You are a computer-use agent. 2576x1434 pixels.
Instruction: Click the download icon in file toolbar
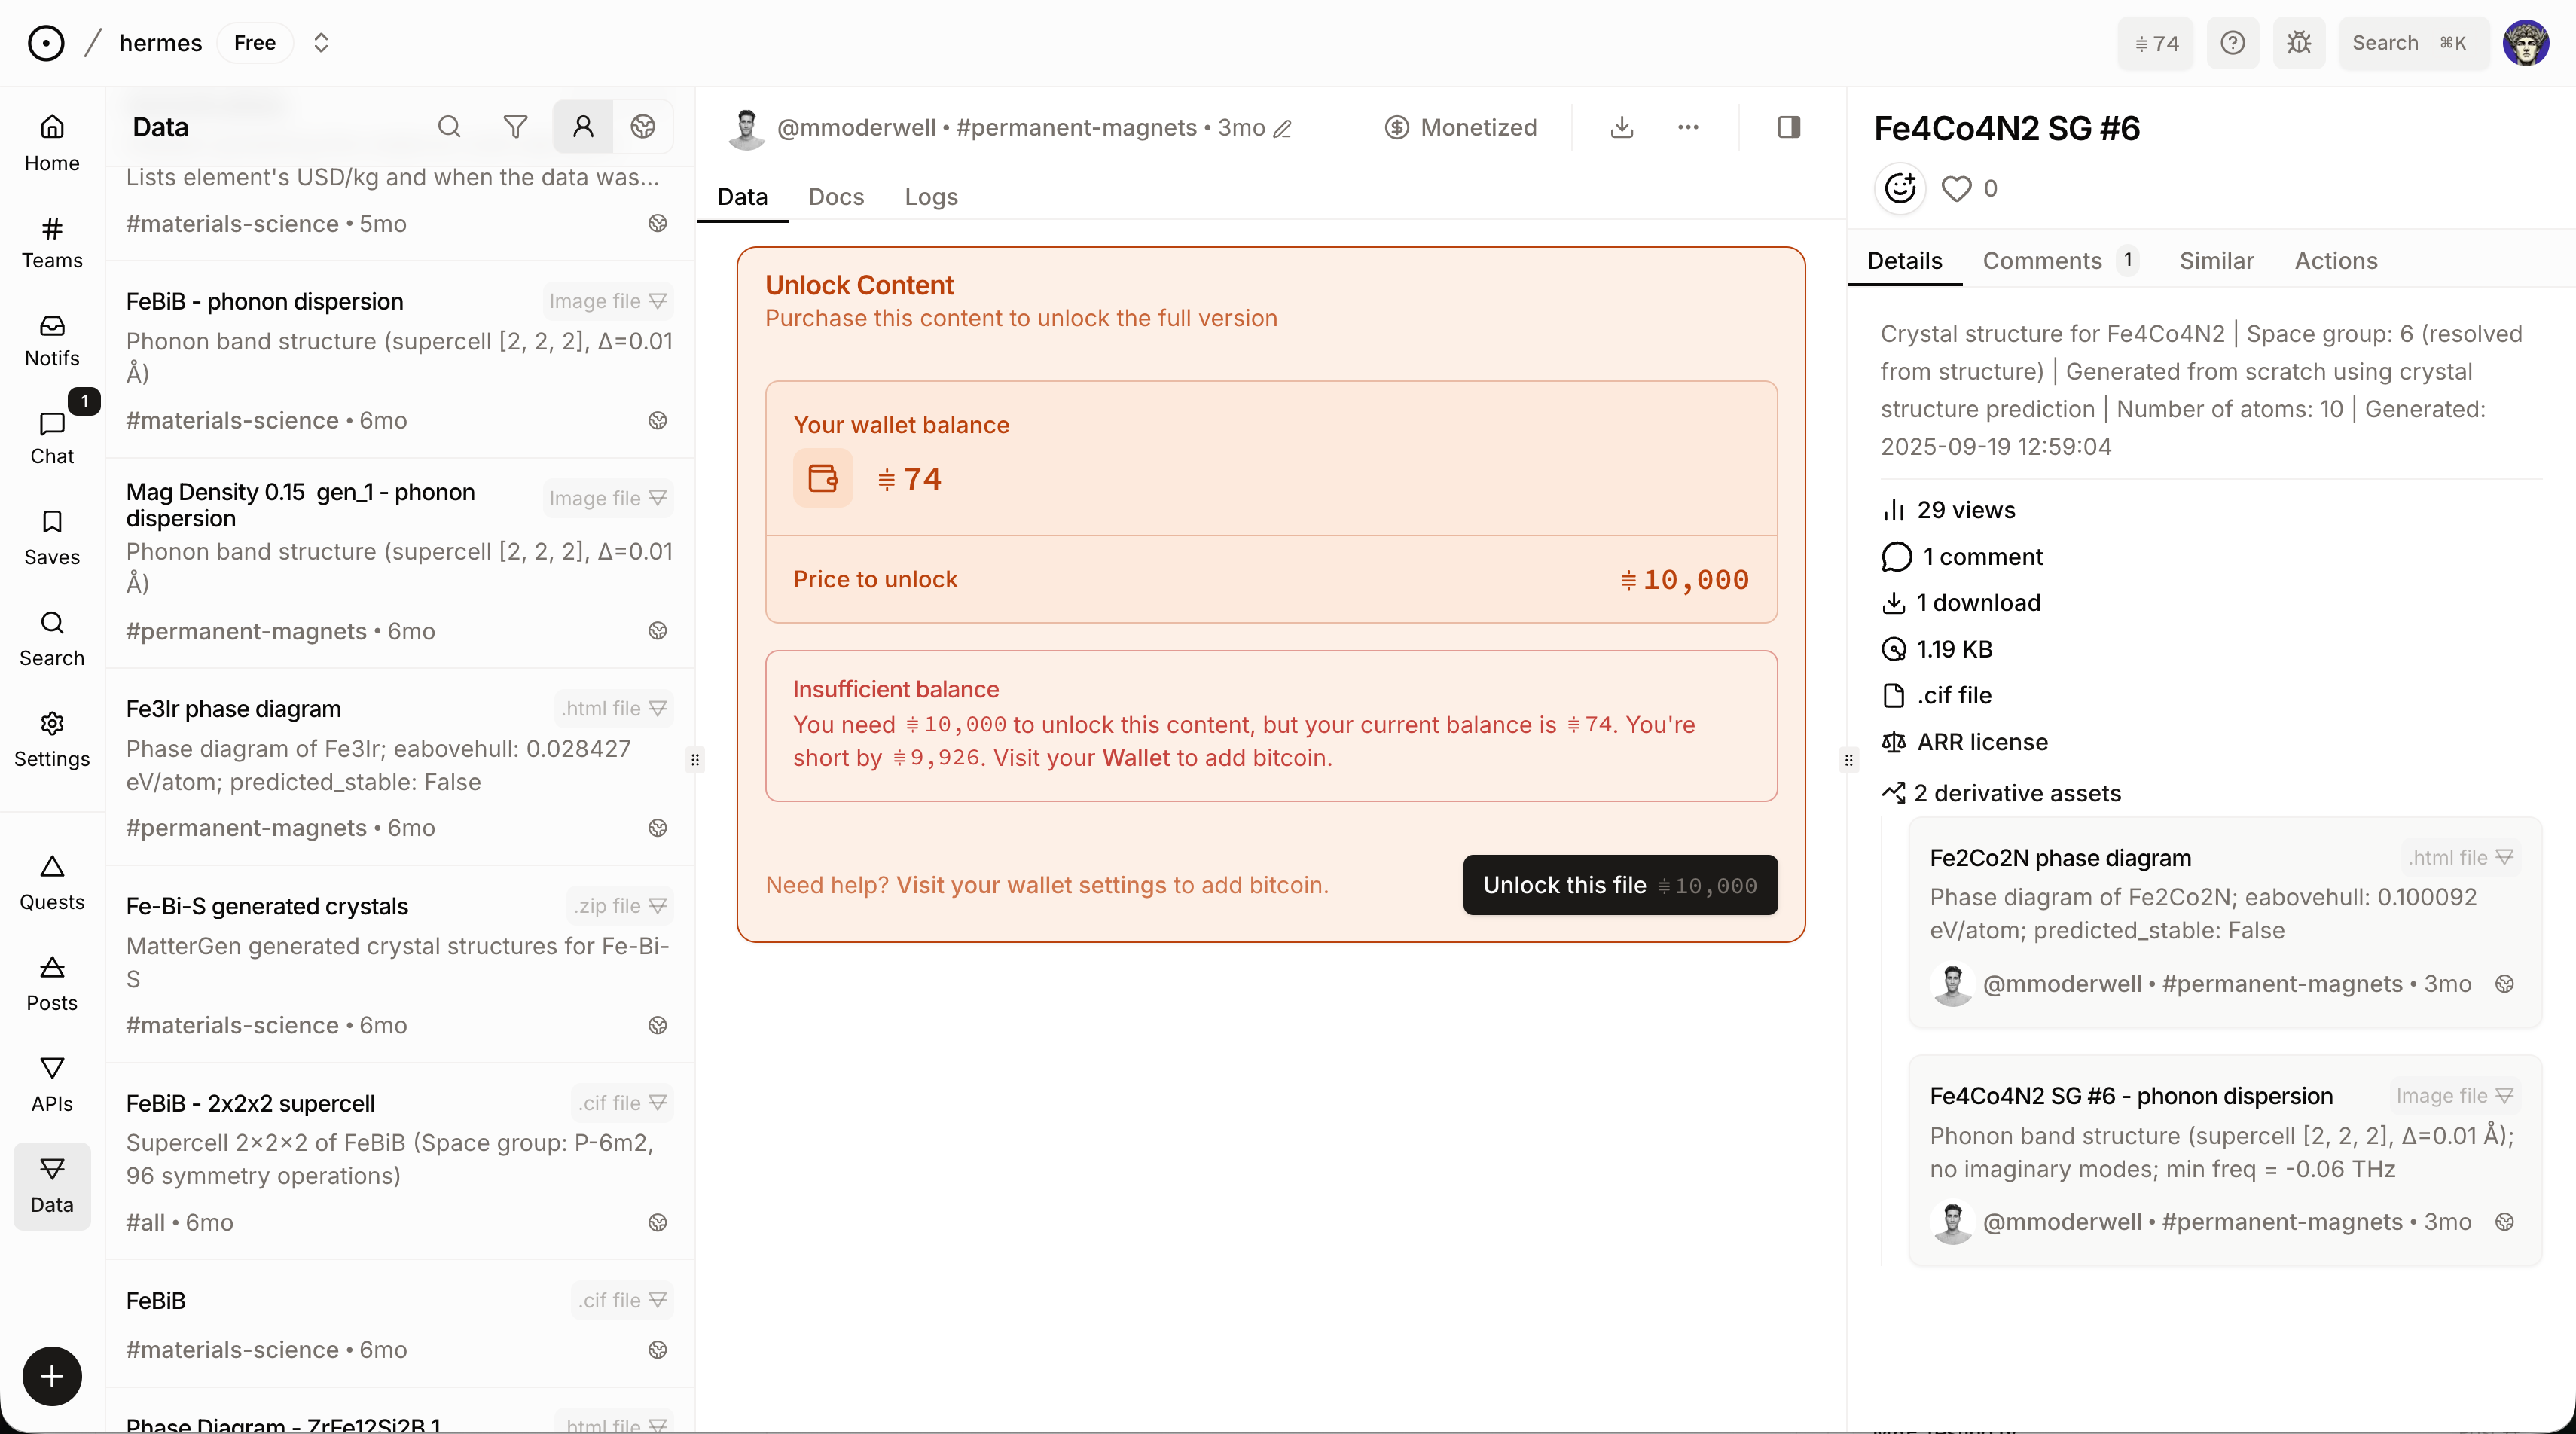click(1622, 127)
